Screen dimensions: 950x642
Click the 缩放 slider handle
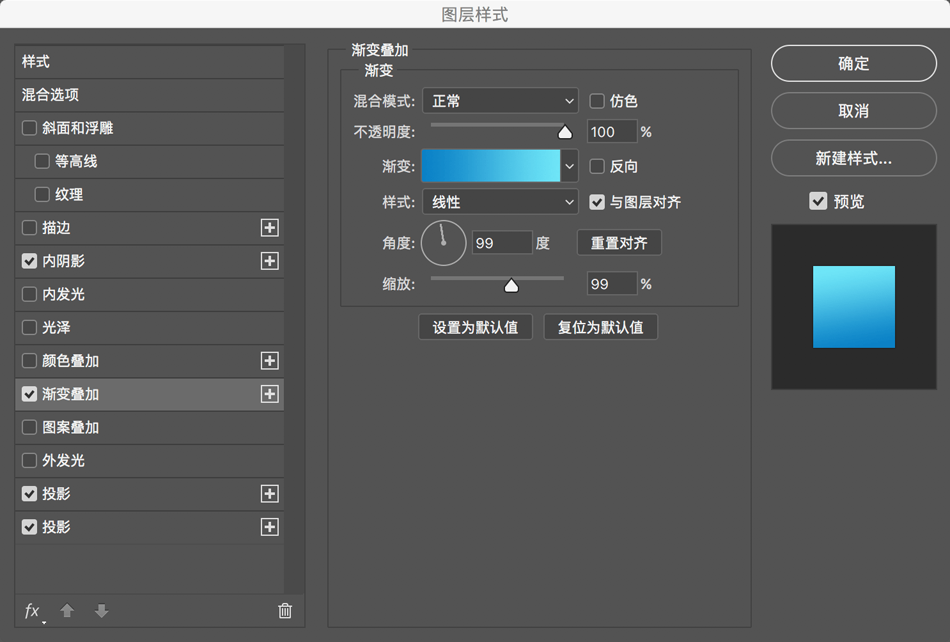tap(511, 285)
